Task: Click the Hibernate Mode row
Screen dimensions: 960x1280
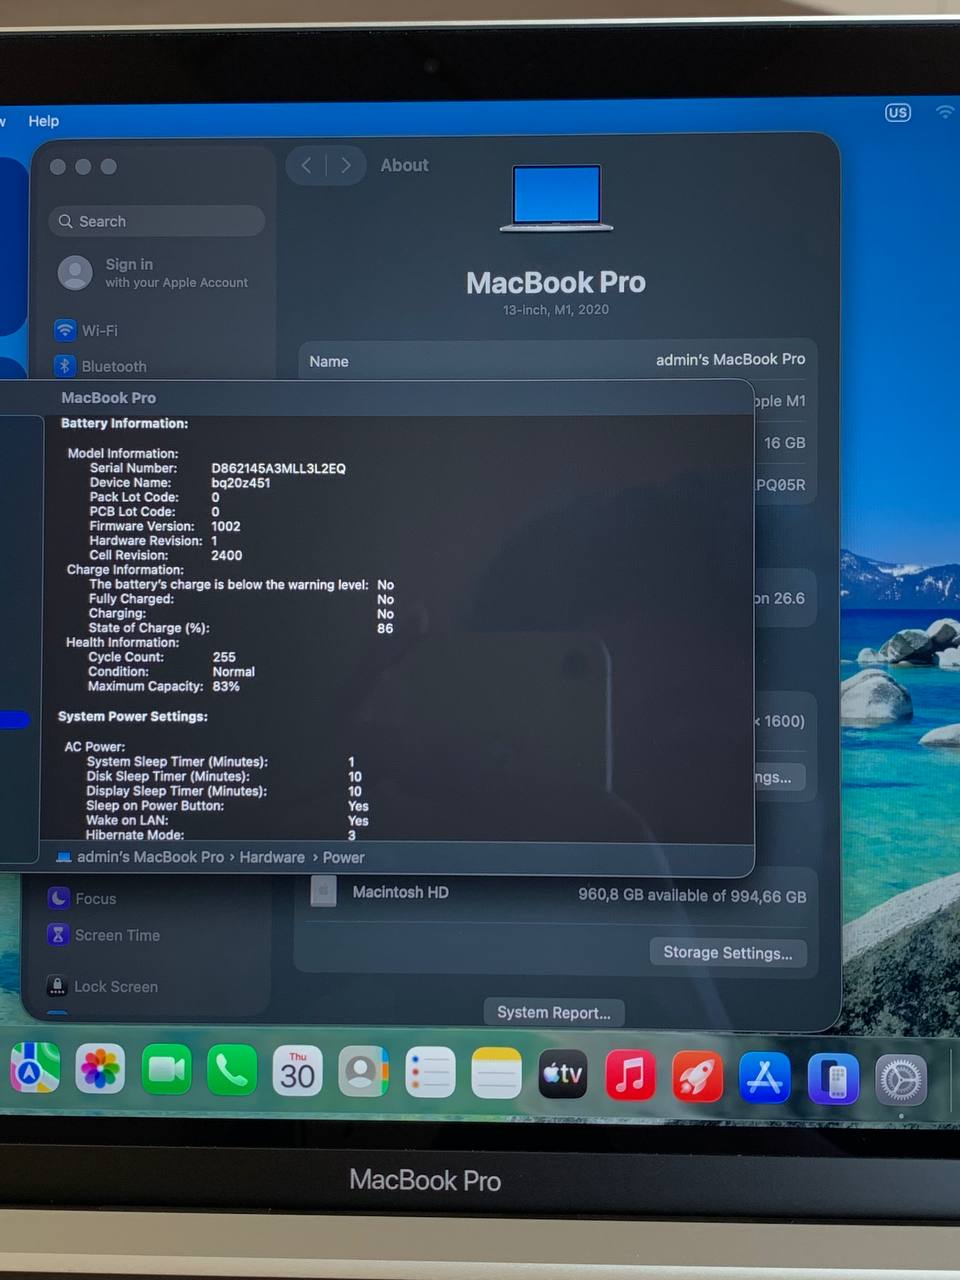Action: pyautogui.click(x=221, y=835)
